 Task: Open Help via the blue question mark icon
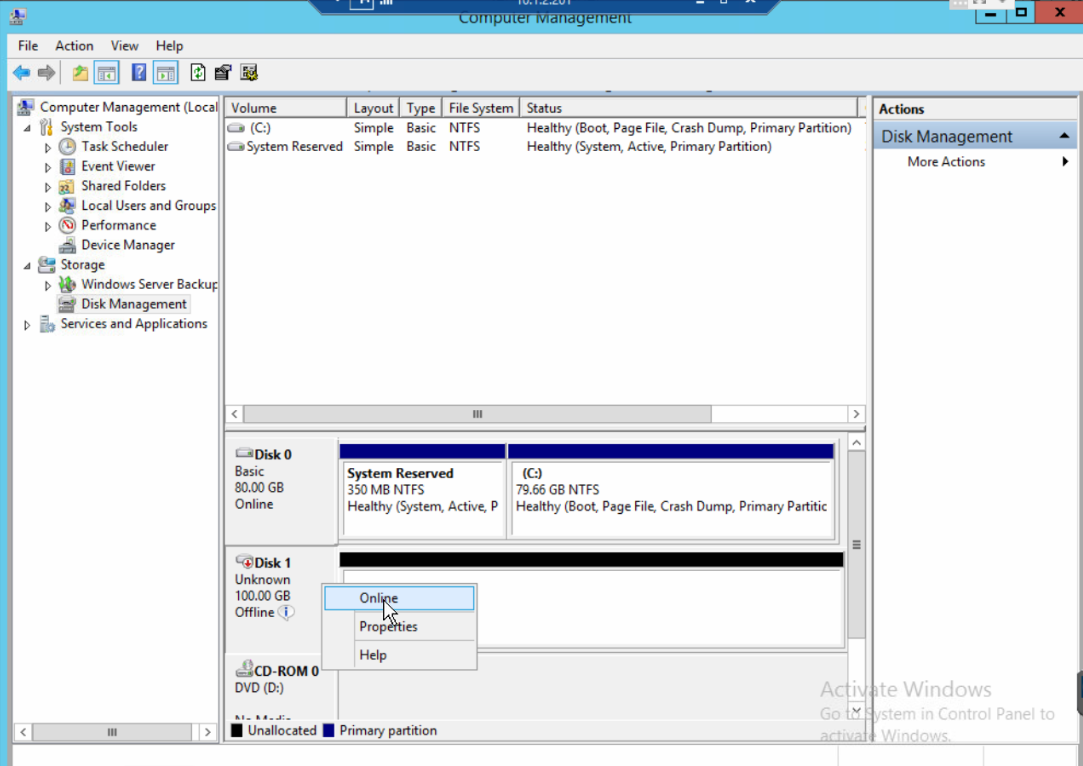coord(138,73)
